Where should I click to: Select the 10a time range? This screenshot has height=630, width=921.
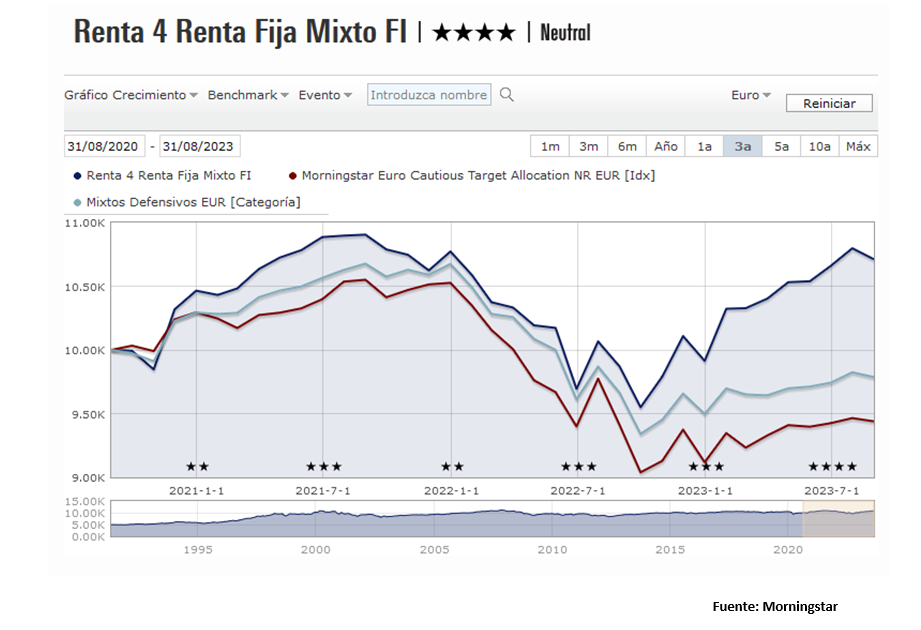(820, 146)
